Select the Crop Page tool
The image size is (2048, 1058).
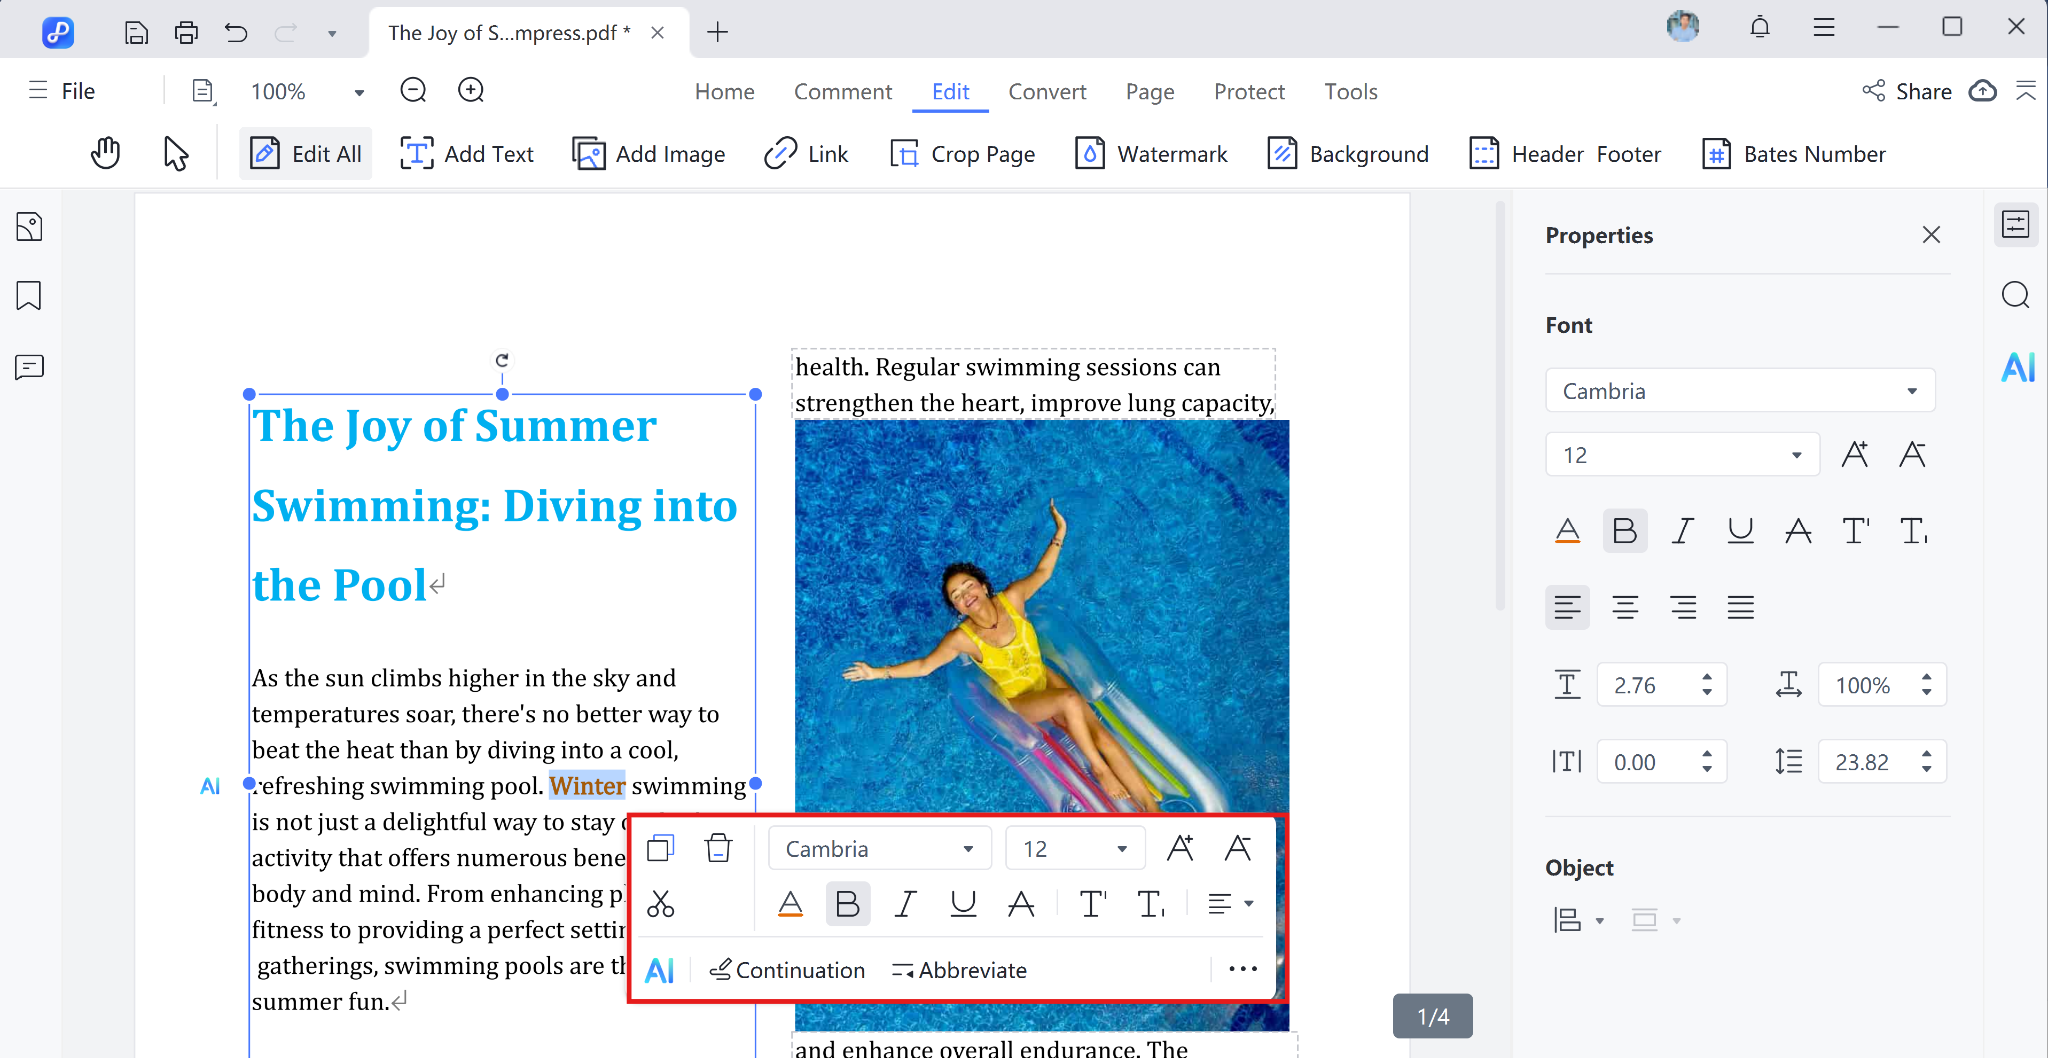pyautogui.click(x=962, y=153)
